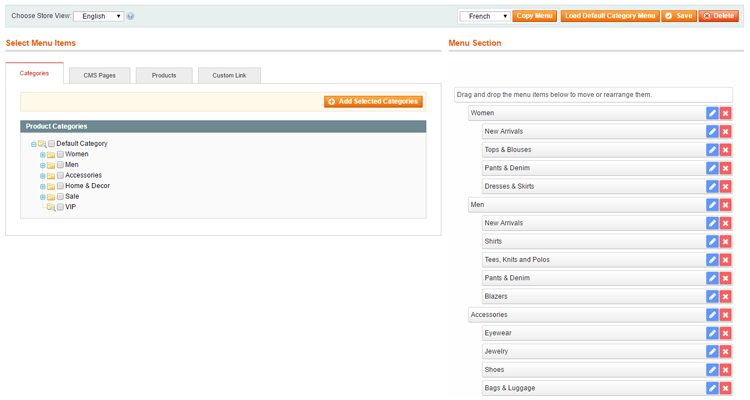
Task: Tick the VIP category checkbox
Action: [60, 207]
